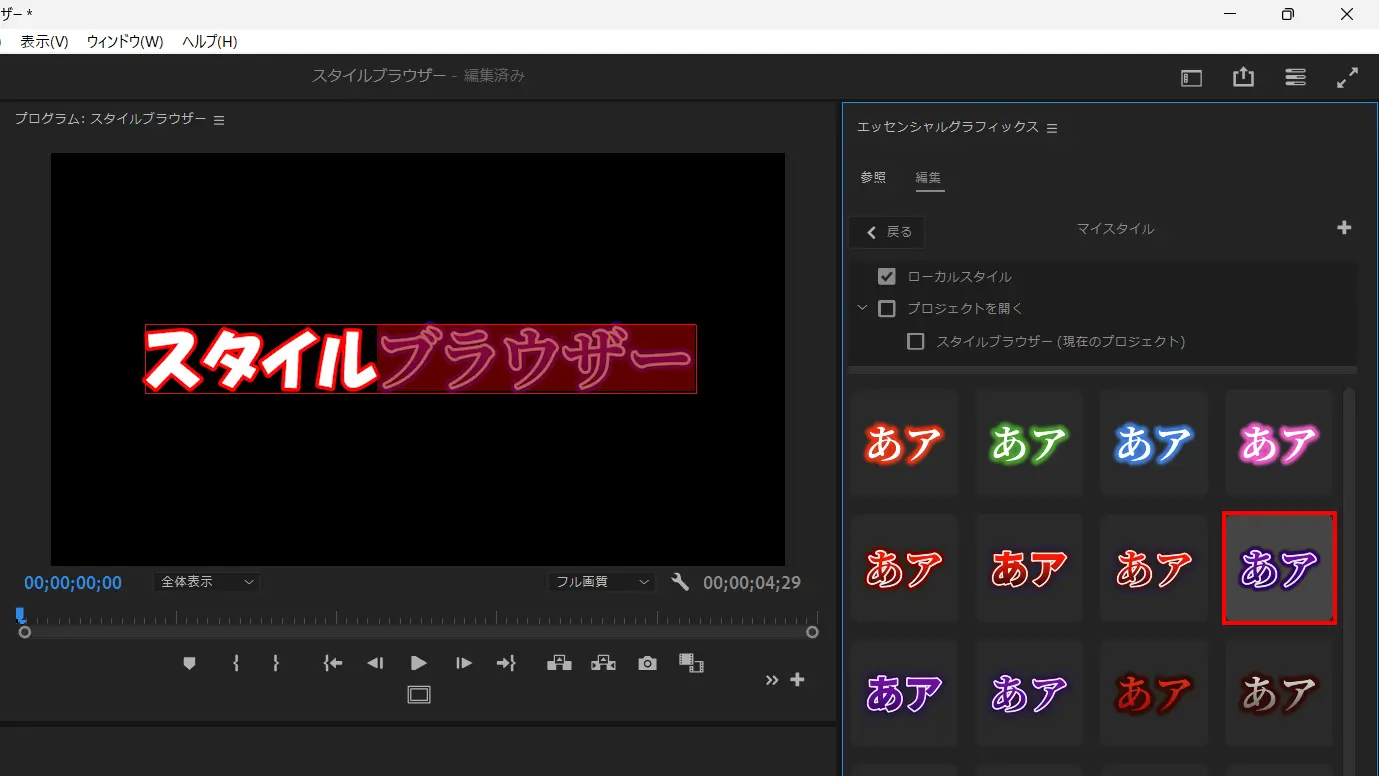Click the blue playhead on time ruler
This screenshot has height=776, width=1379.
[20, 615]
